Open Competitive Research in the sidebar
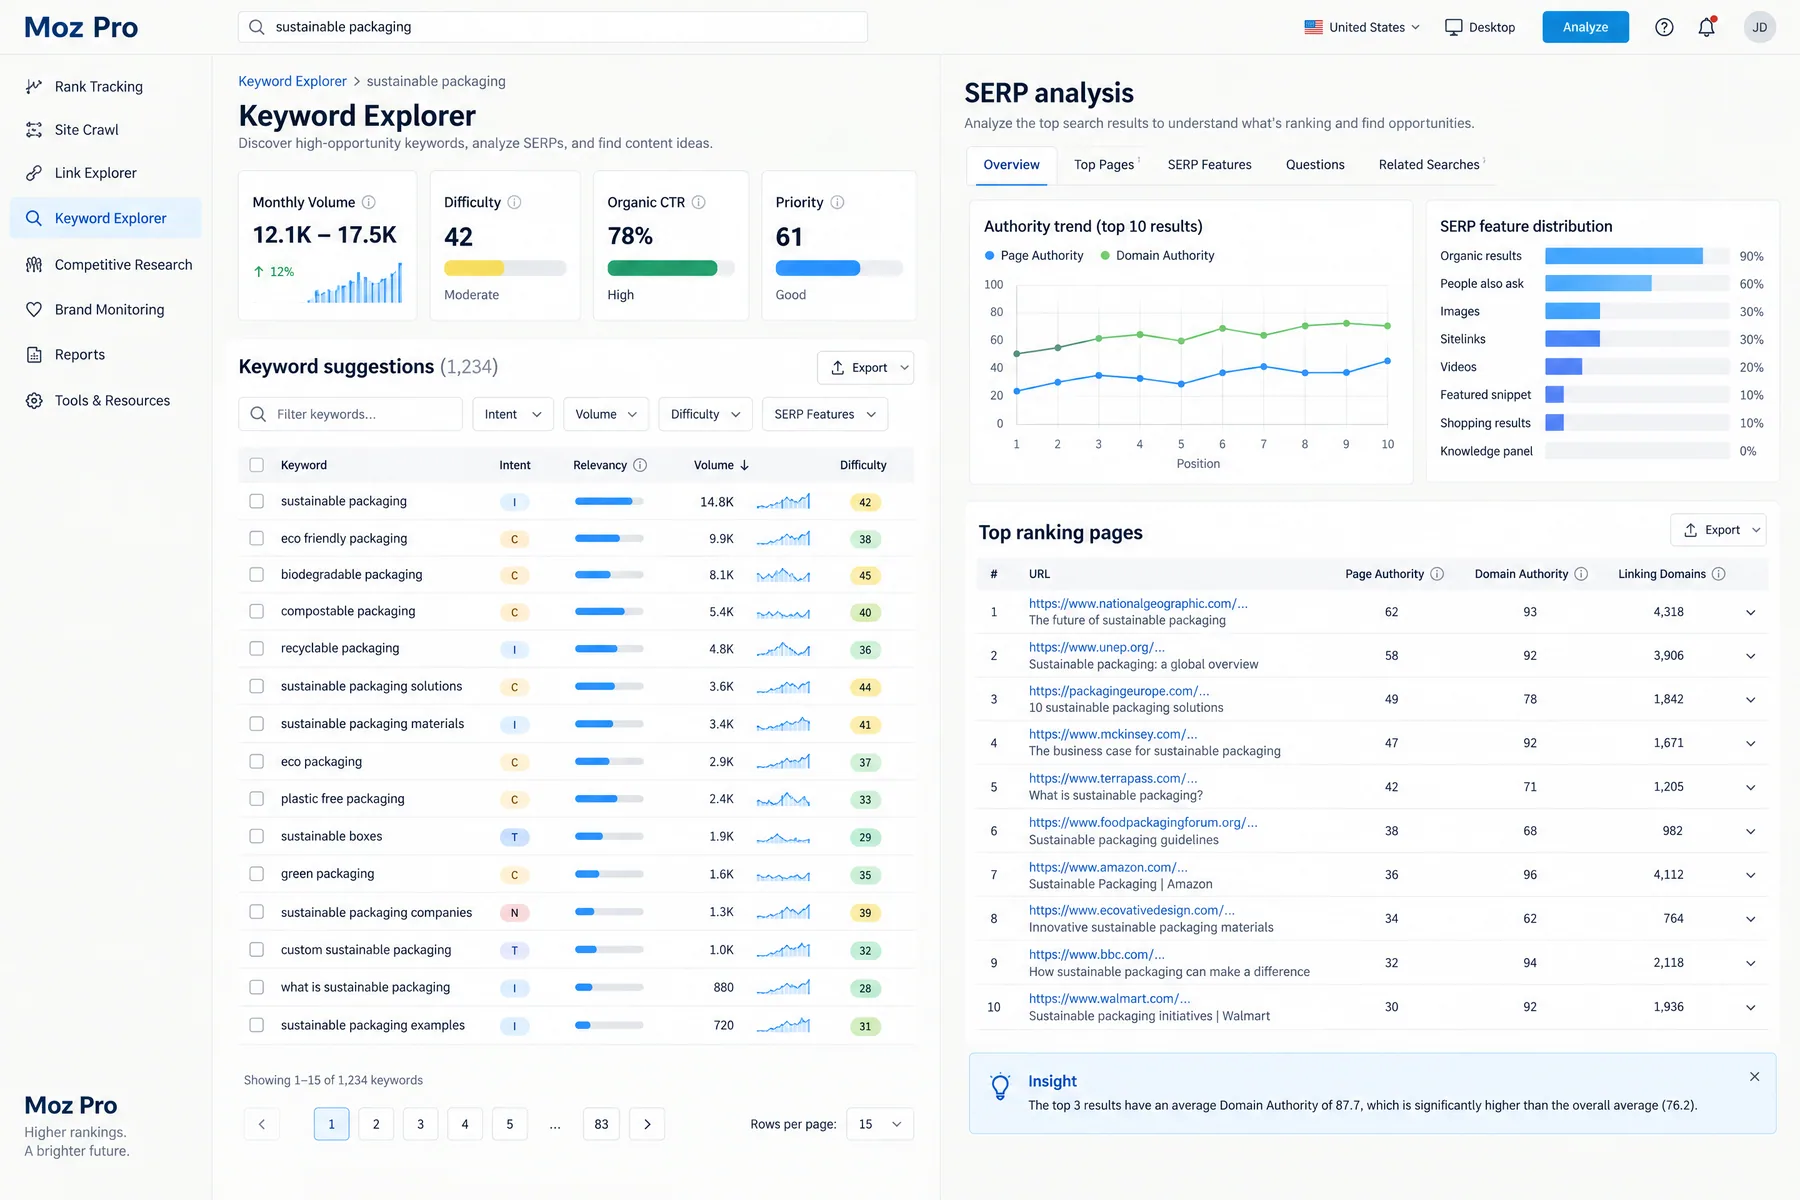 coord(105,265)
